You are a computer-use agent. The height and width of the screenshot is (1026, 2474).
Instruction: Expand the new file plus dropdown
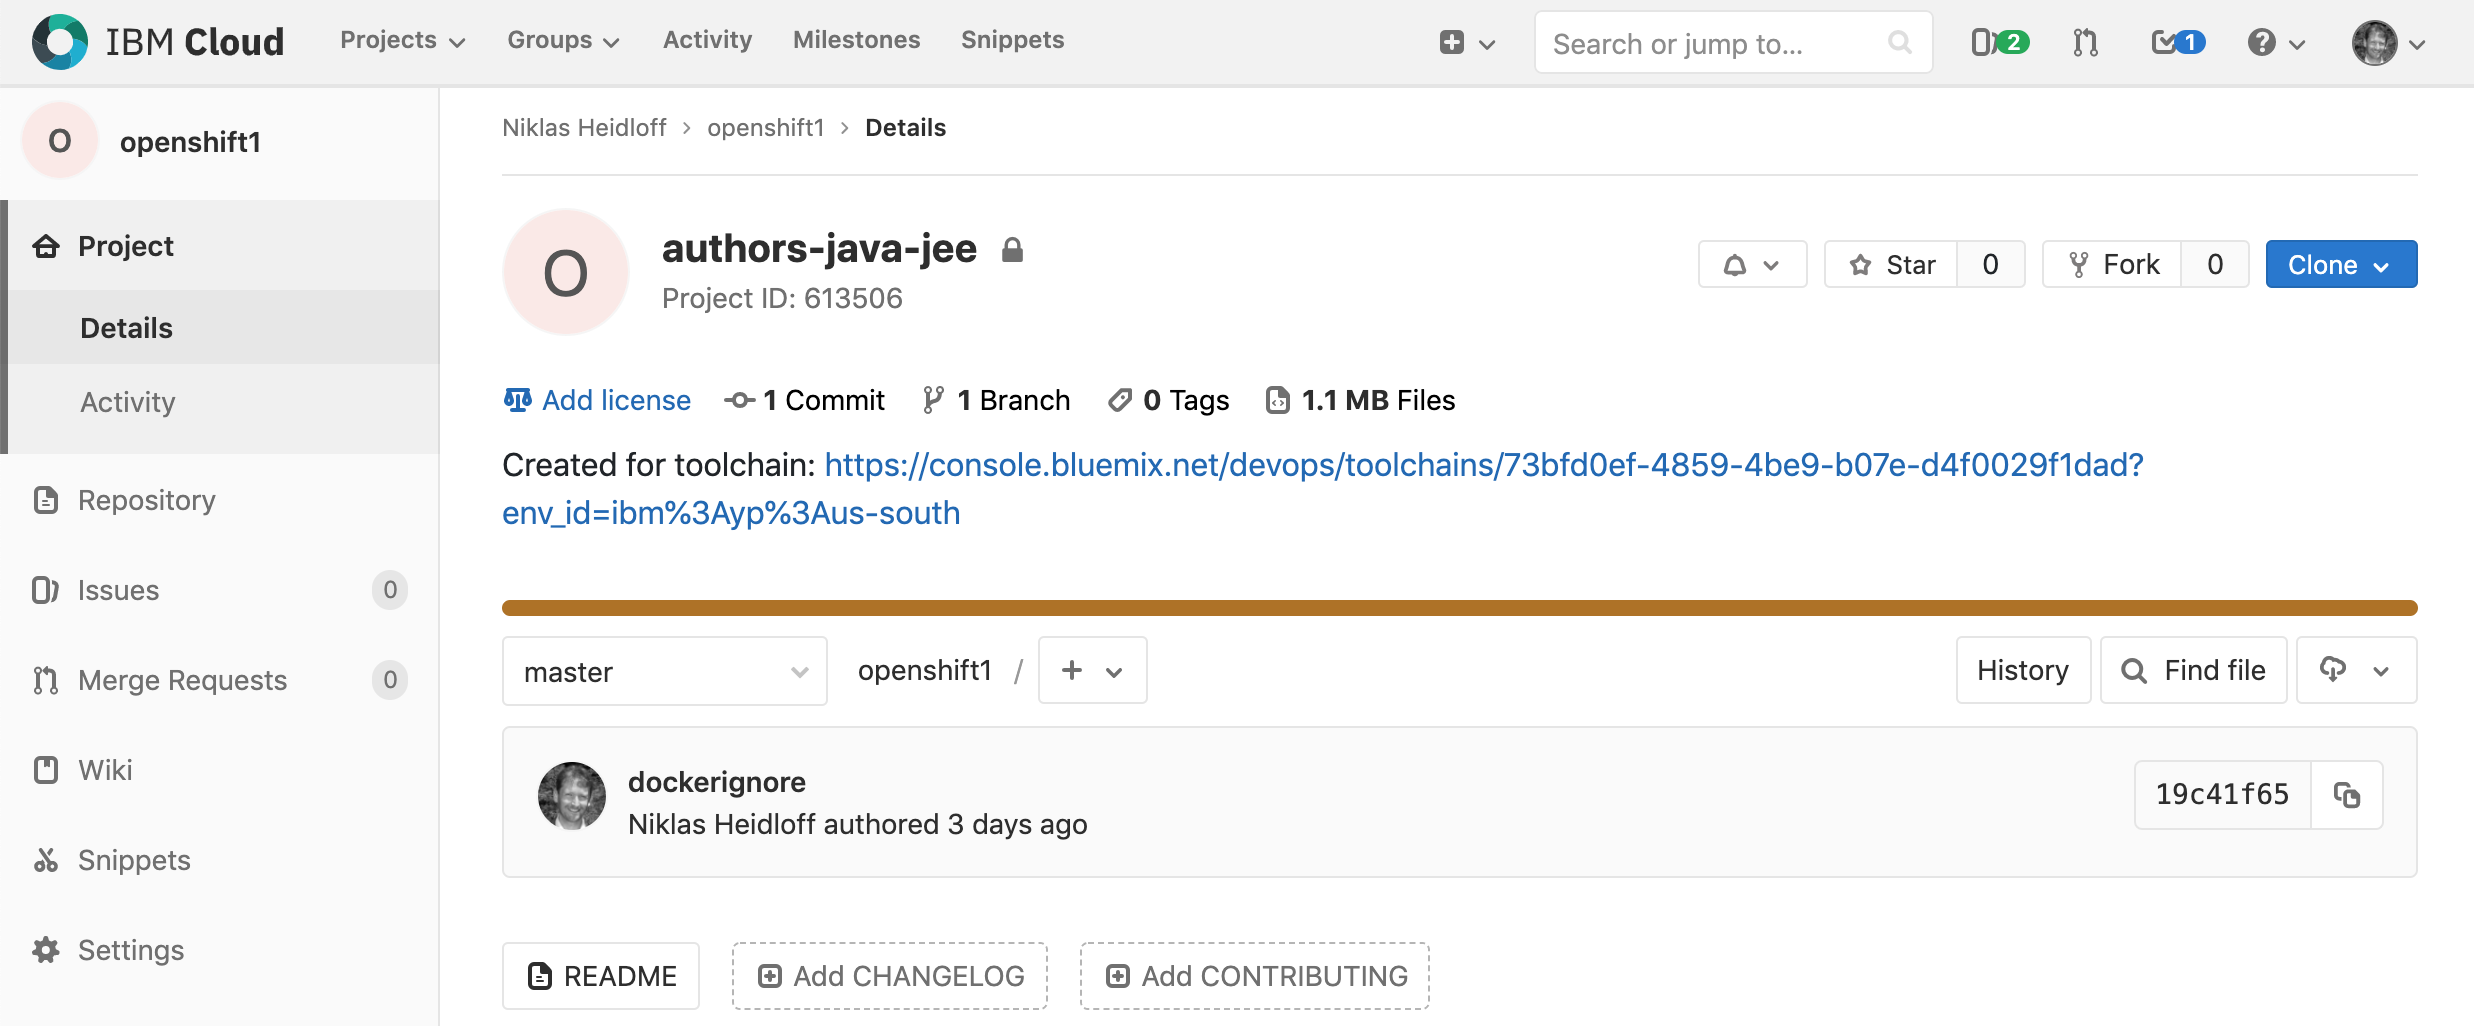click(x=1091, y=670)
